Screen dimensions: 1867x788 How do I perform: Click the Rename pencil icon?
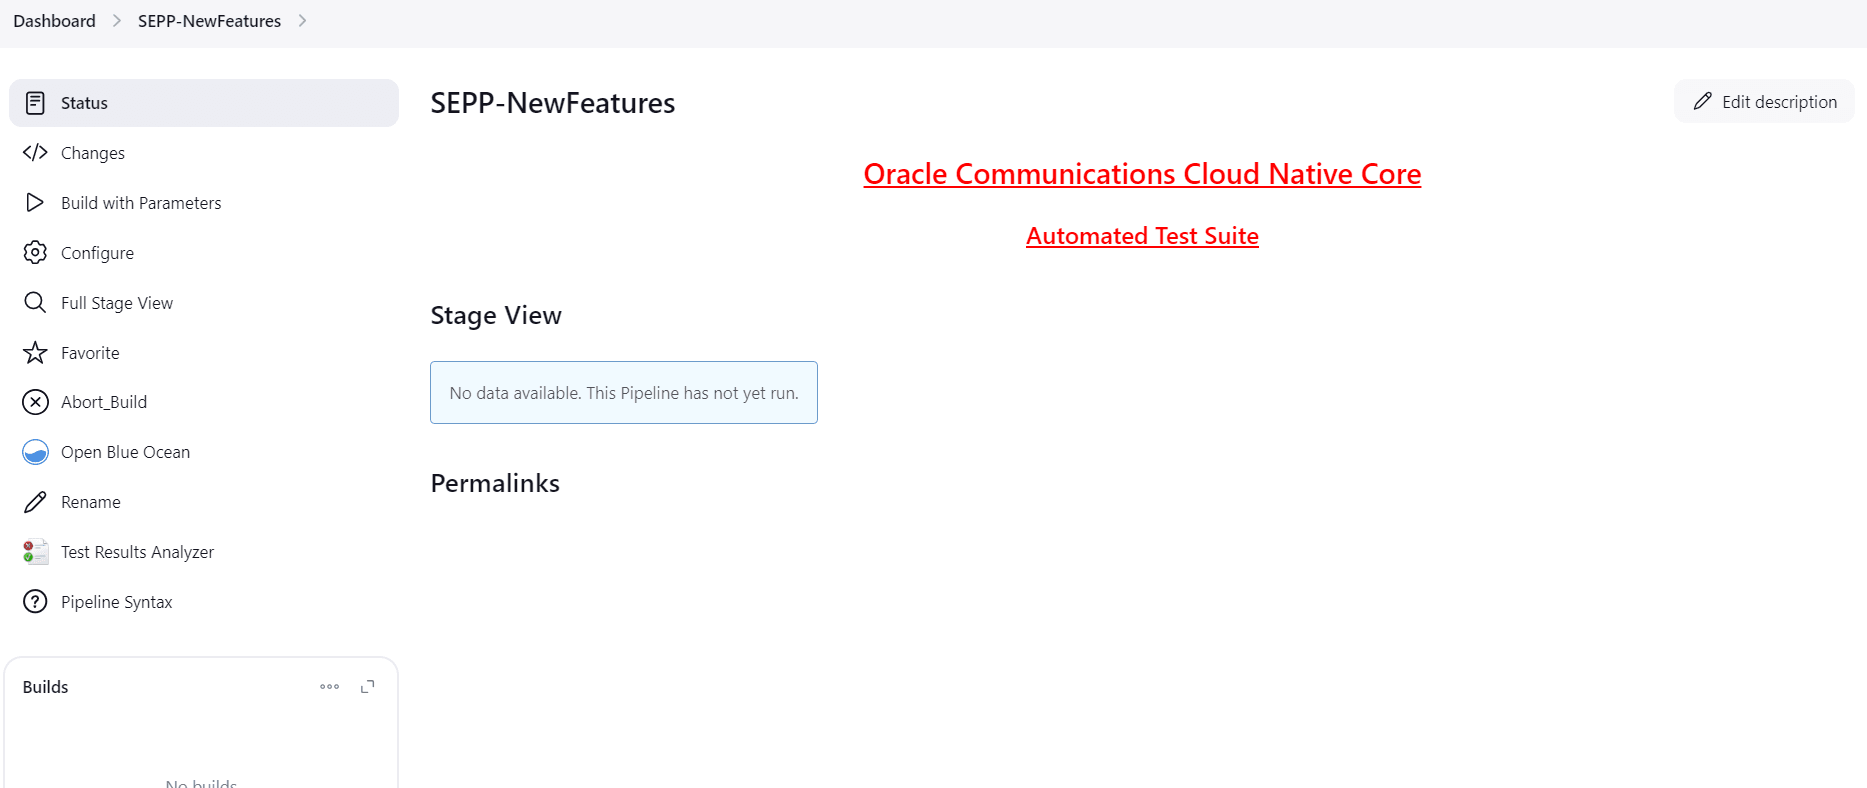point(35,502)
